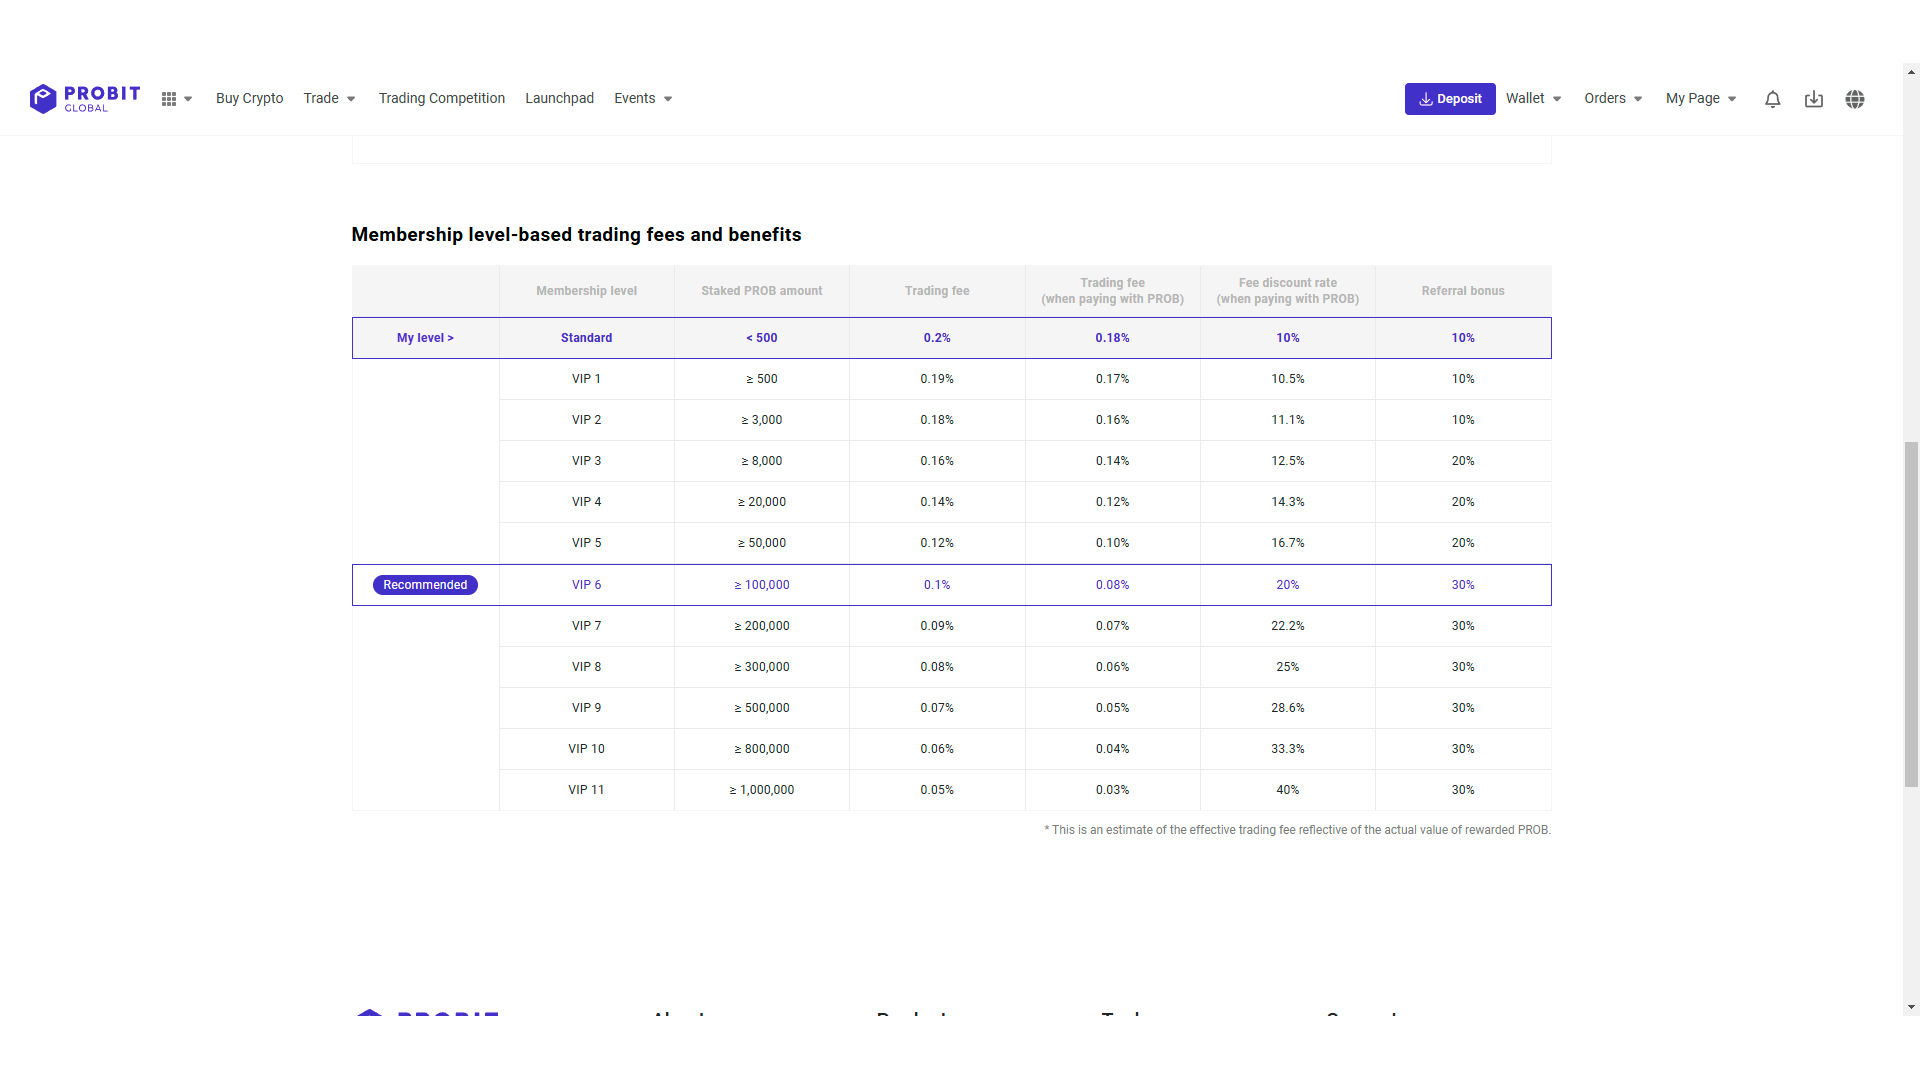1920x1080 pixels.
Task: Click the Deposit button
Action: 1450,99
